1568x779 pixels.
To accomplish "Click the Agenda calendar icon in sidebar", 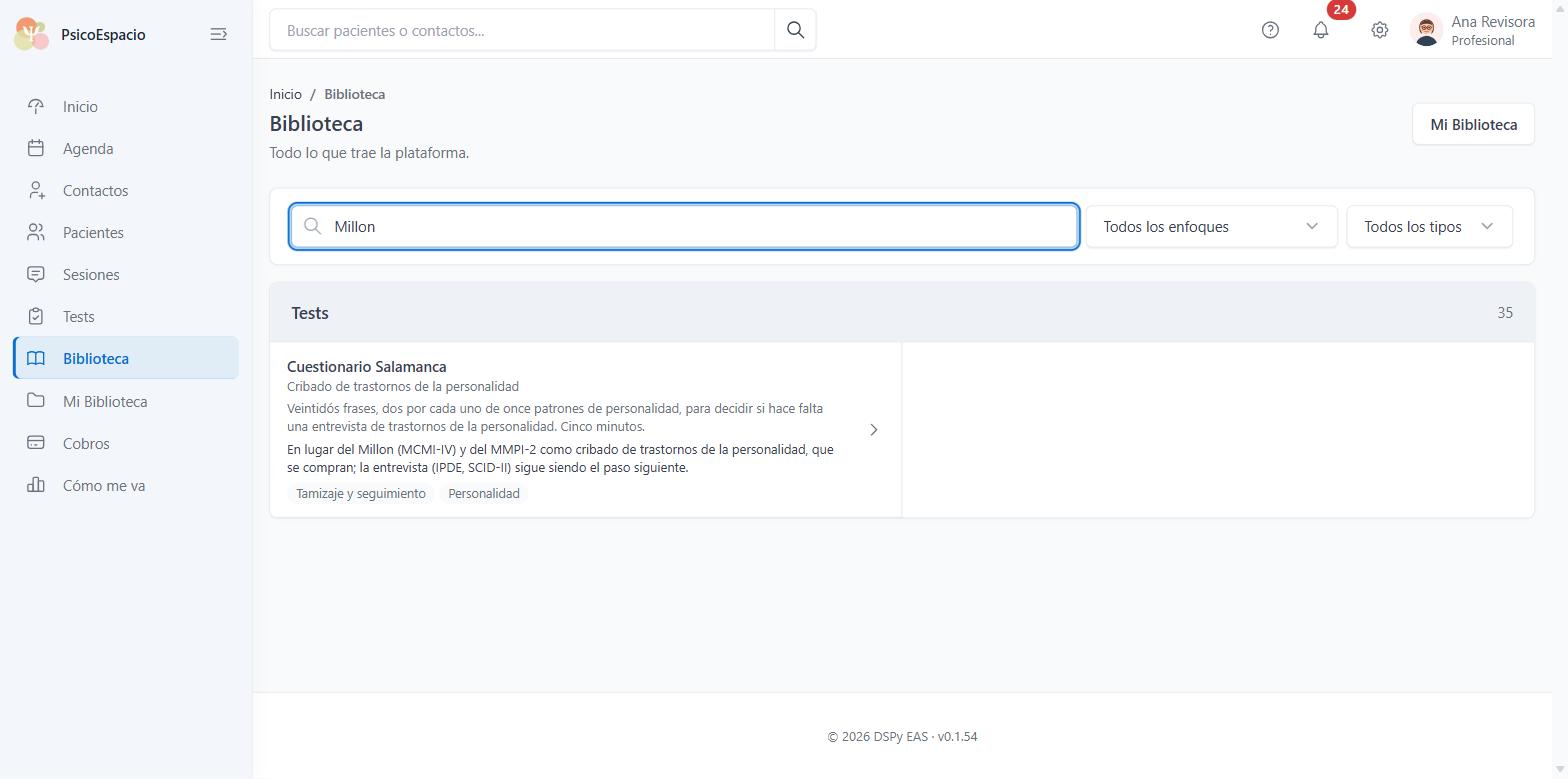I will (x=36, y=148).
